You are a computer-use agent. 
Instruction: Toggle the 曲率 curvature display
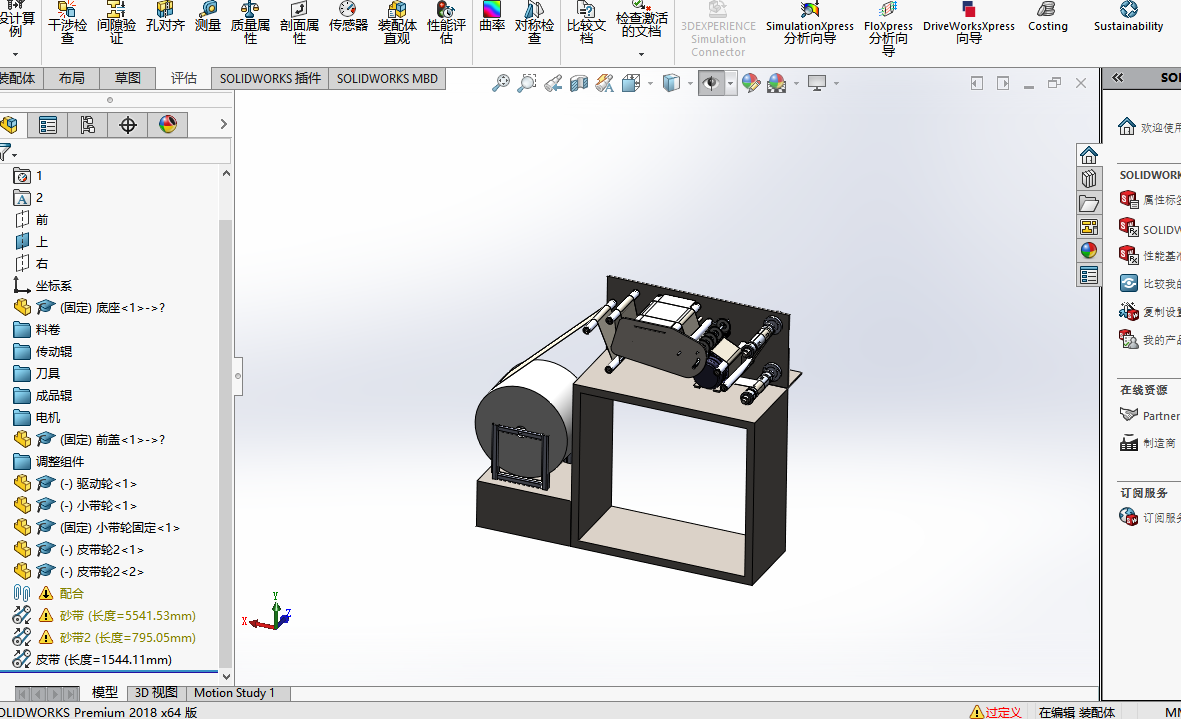(x=492, y=18)
